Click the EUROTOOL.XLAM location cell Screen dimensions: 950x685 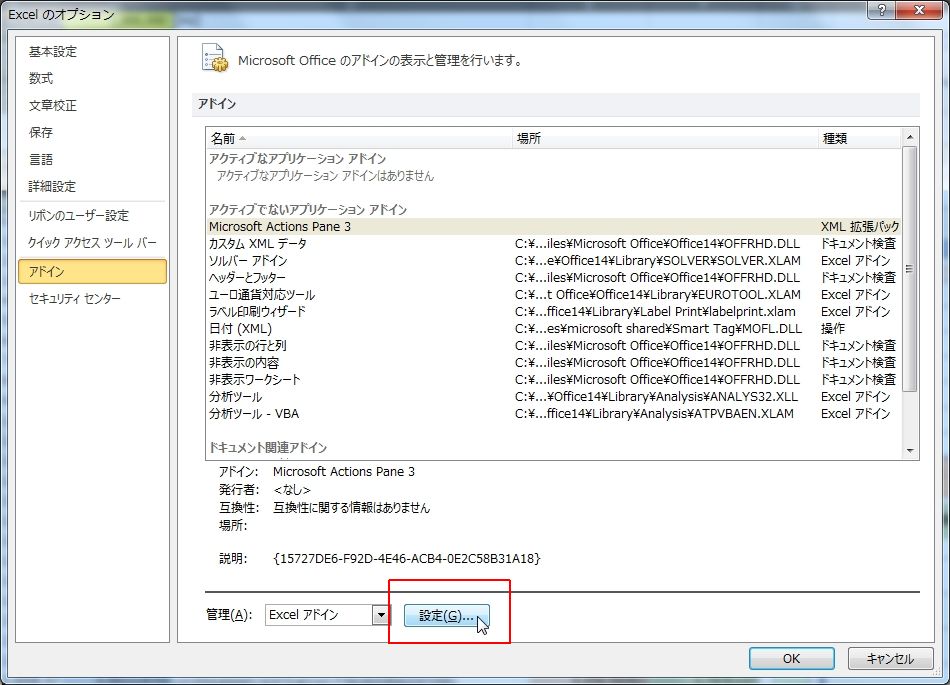point(657,294)
